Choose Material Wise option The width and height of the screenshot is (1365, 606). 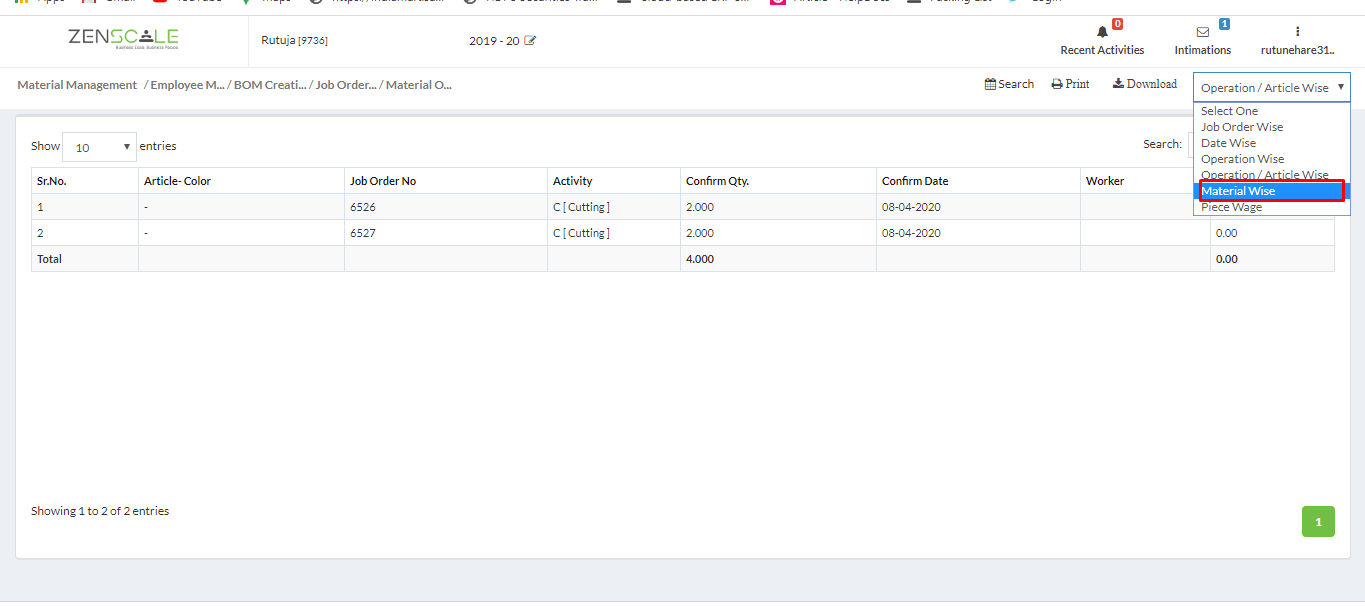[x=1271, y=191]
